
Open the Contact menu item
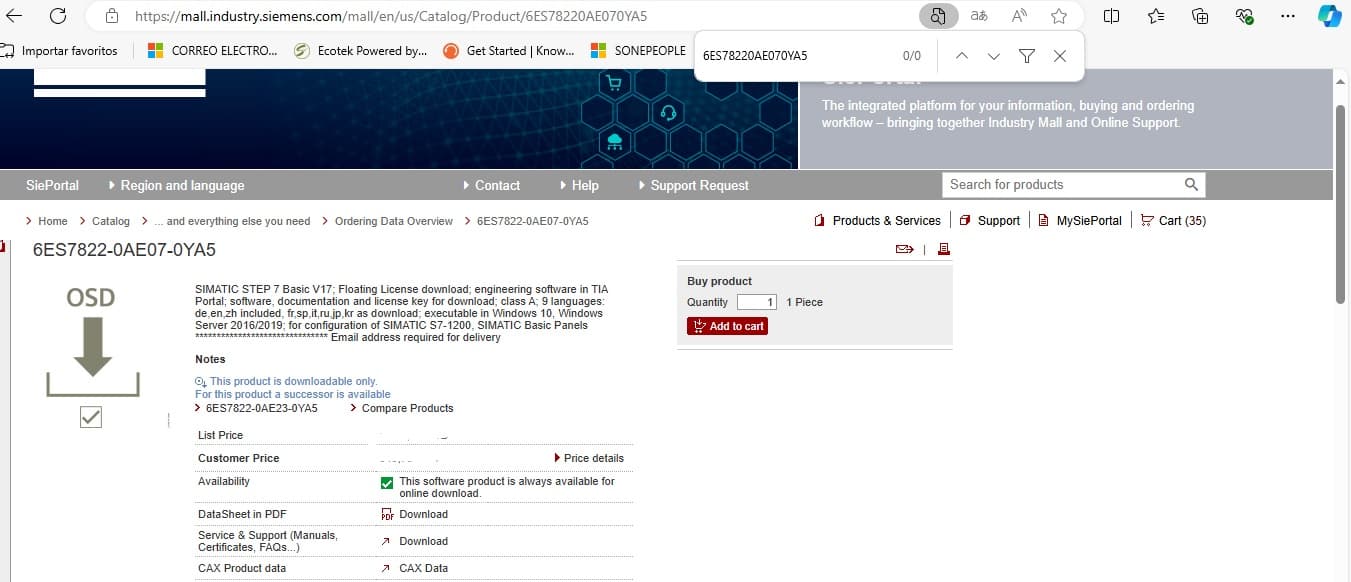496,185
